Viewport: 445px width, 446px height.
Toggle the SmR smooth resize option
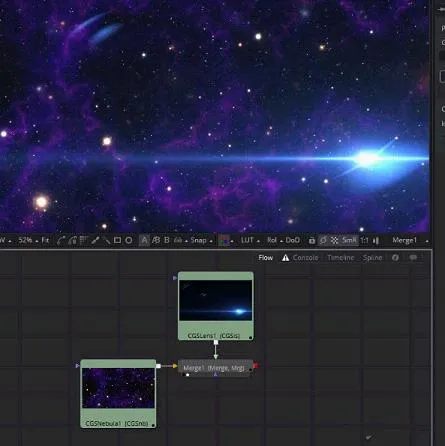pyautogui.click(x=349, y=240)
